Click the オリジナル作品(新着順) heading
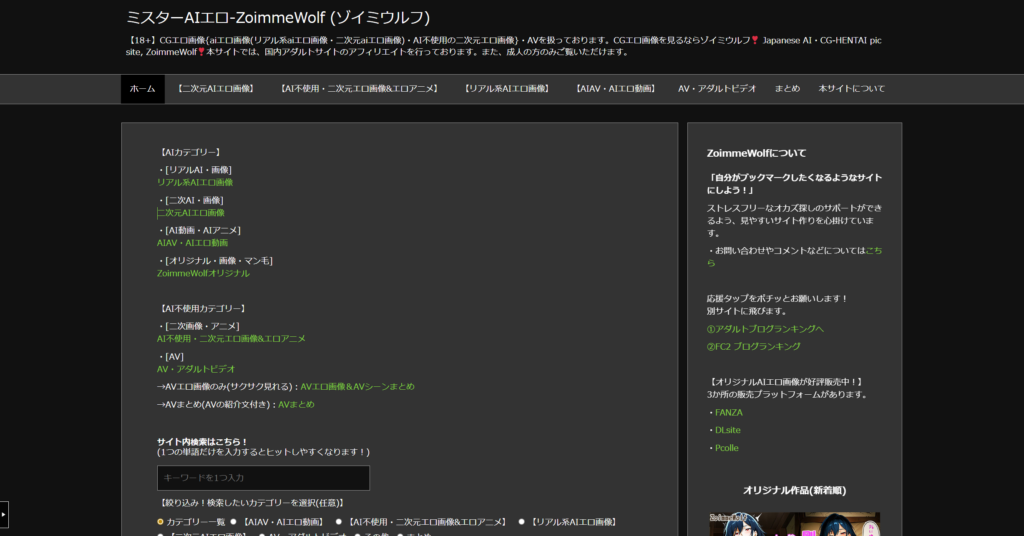Screen dimensions: 1024x536 [795, 490]
